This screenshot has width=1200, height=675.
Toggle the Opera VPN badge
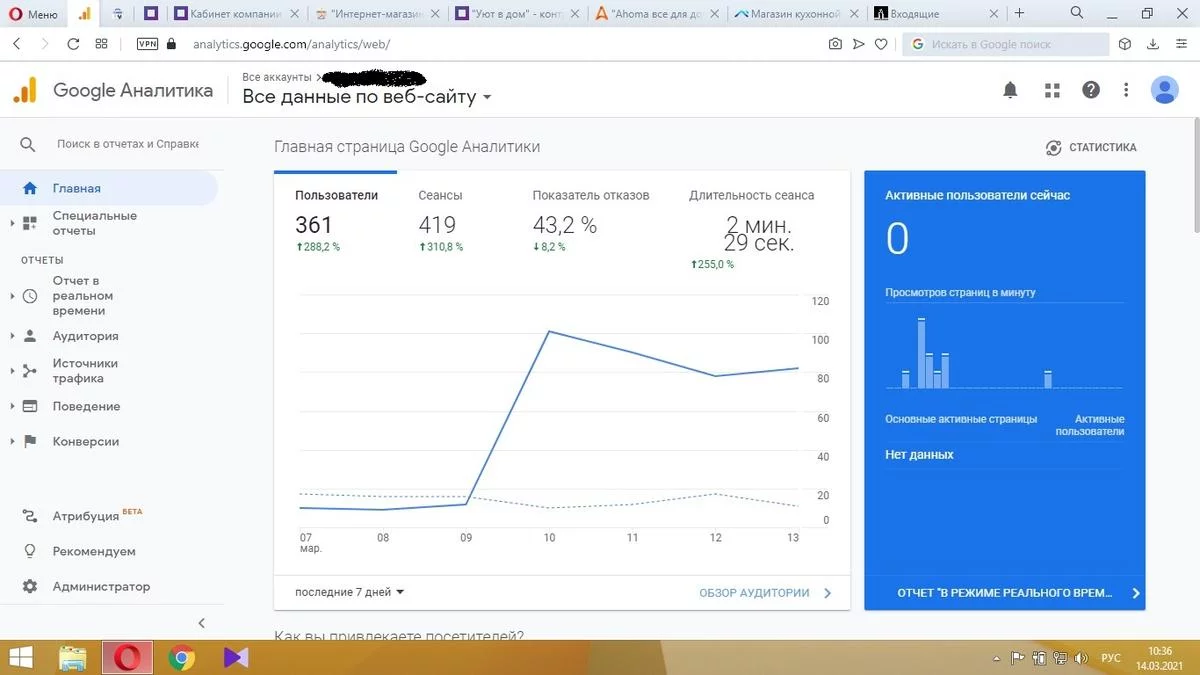tap(147, 44)
